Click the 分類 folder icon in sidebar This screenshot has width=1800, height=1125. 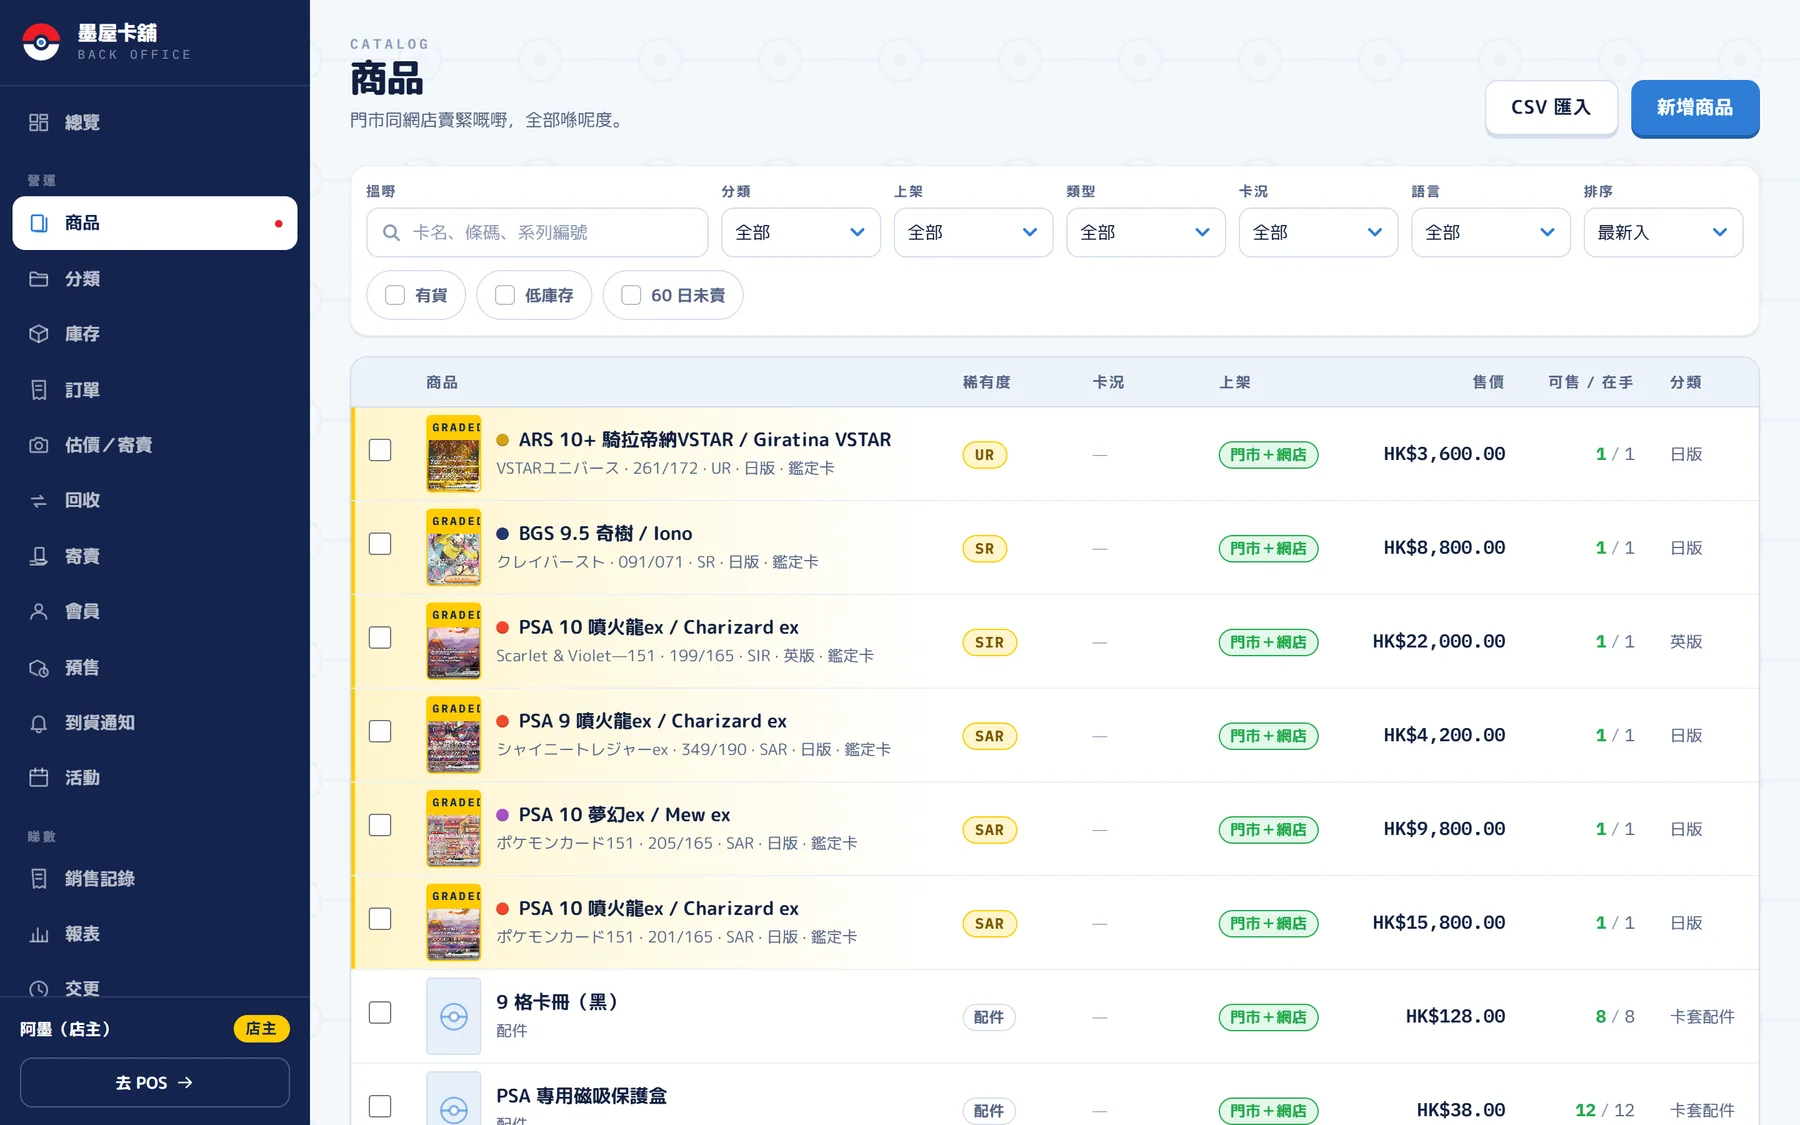tap(39, 279)
